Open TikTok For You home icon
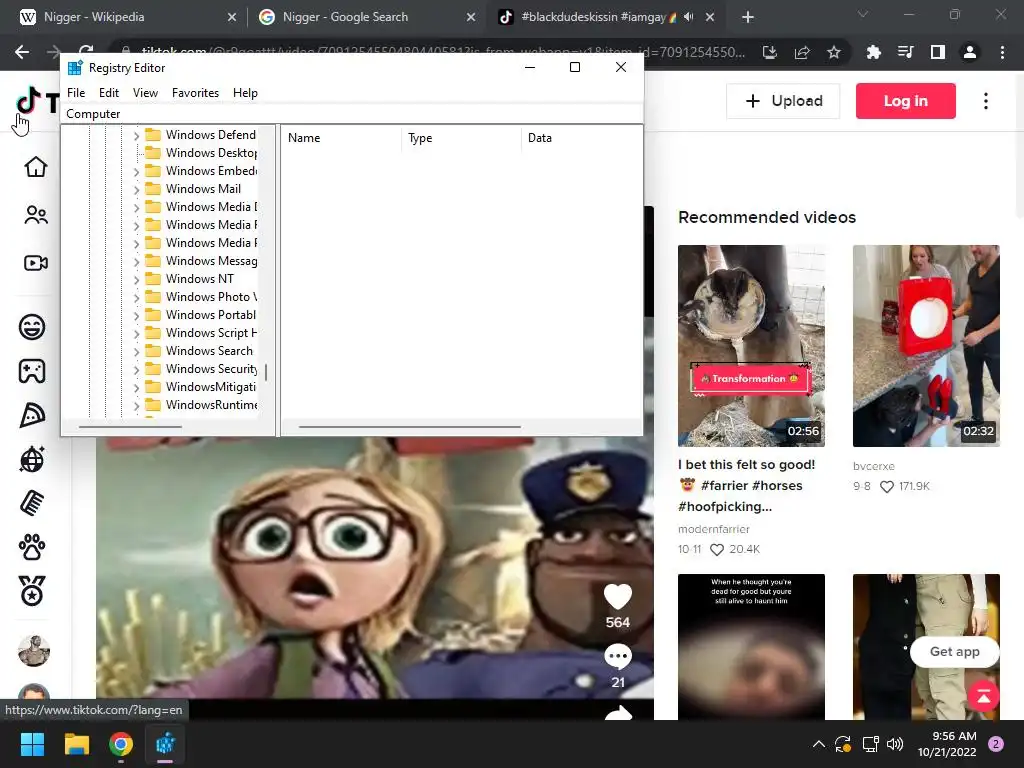 click(x=35, y=167)
